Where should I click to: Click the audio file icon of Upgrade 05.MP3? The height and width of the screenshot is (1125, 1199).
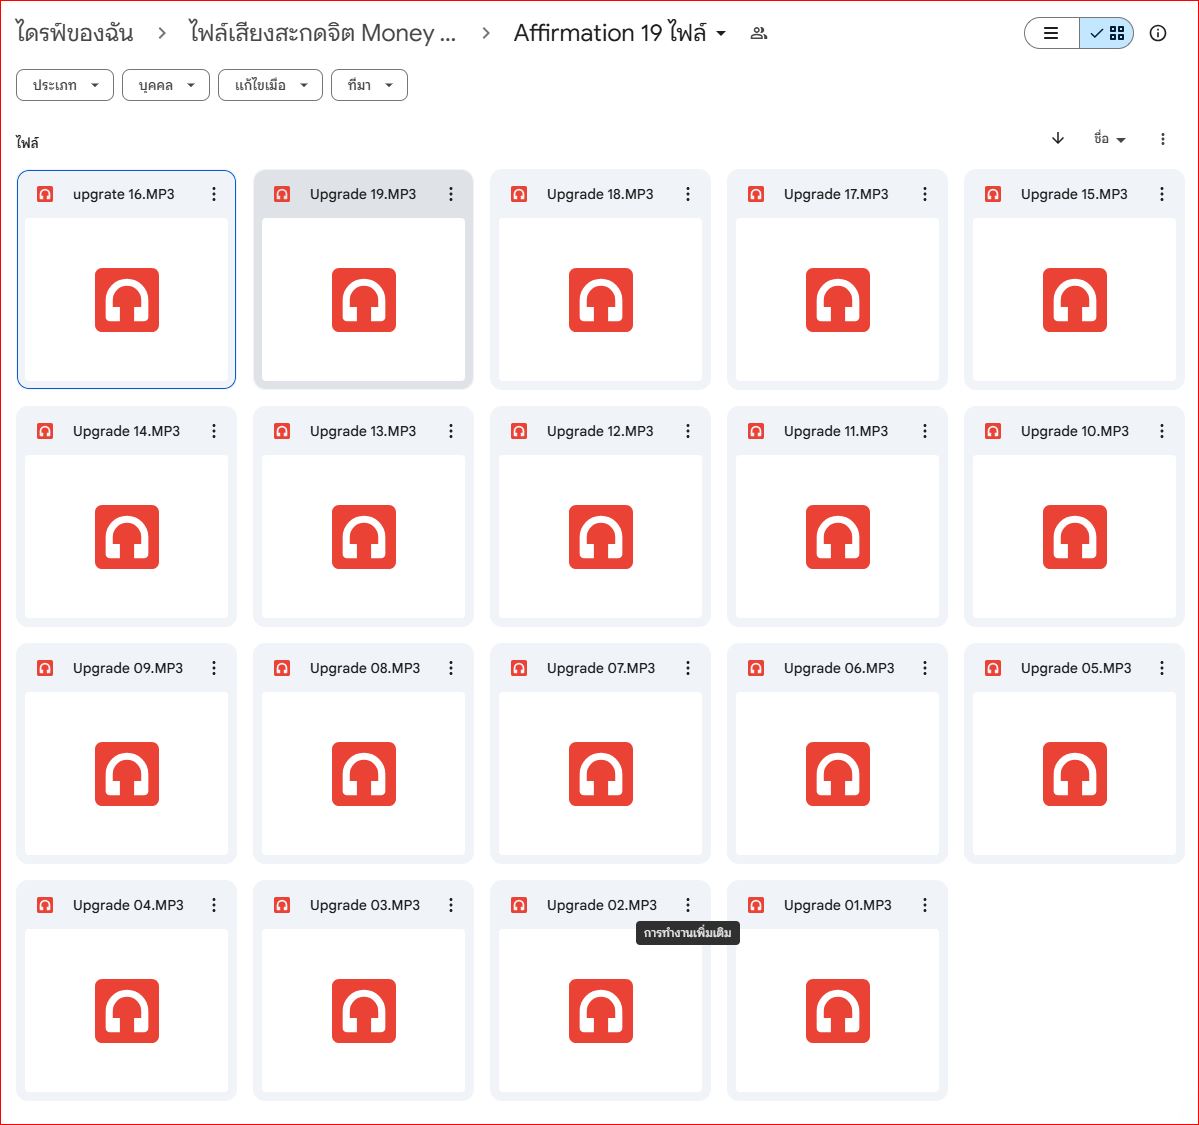click(x=1074, y=774)
